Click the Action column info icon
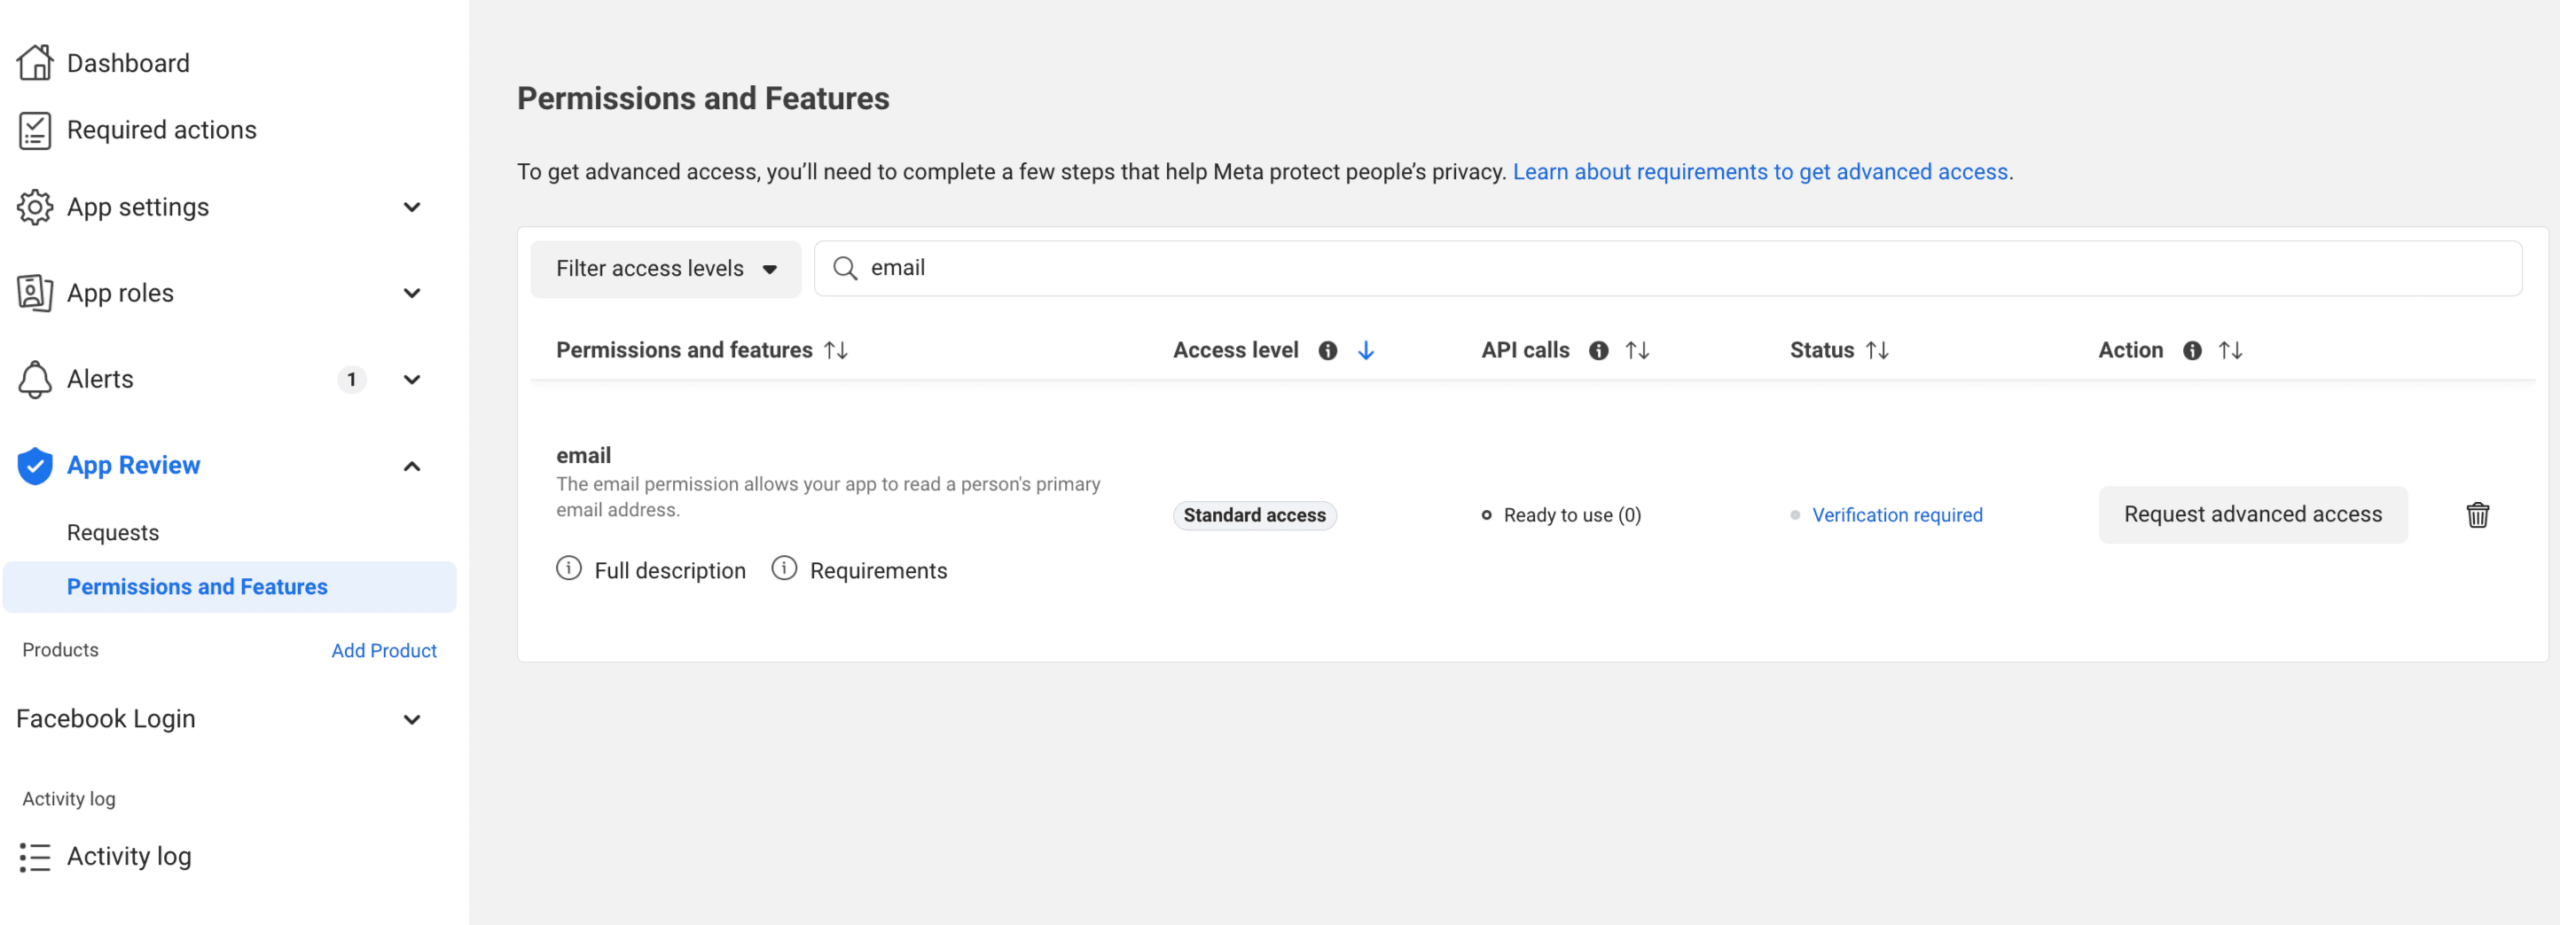 coord(2192,351)
